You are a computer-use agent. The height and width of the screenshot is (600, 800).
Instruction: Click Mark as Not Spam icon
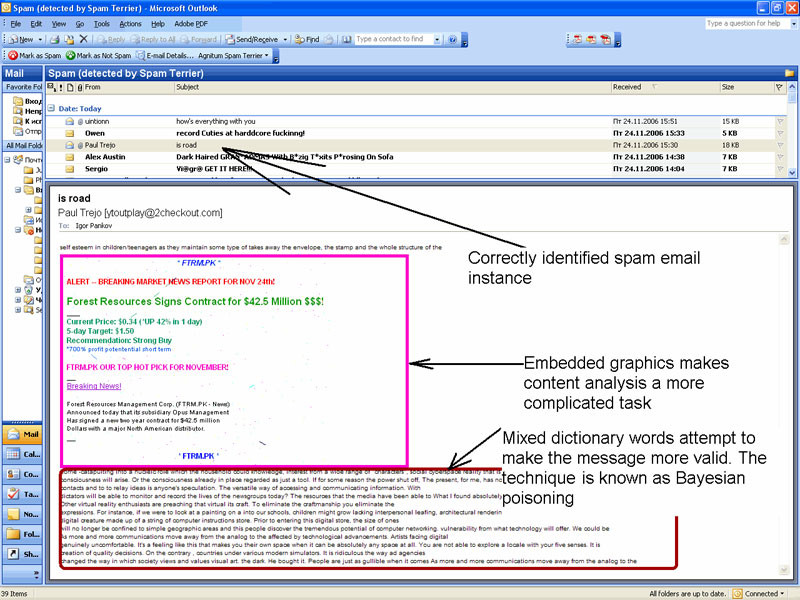coord(70,56)
